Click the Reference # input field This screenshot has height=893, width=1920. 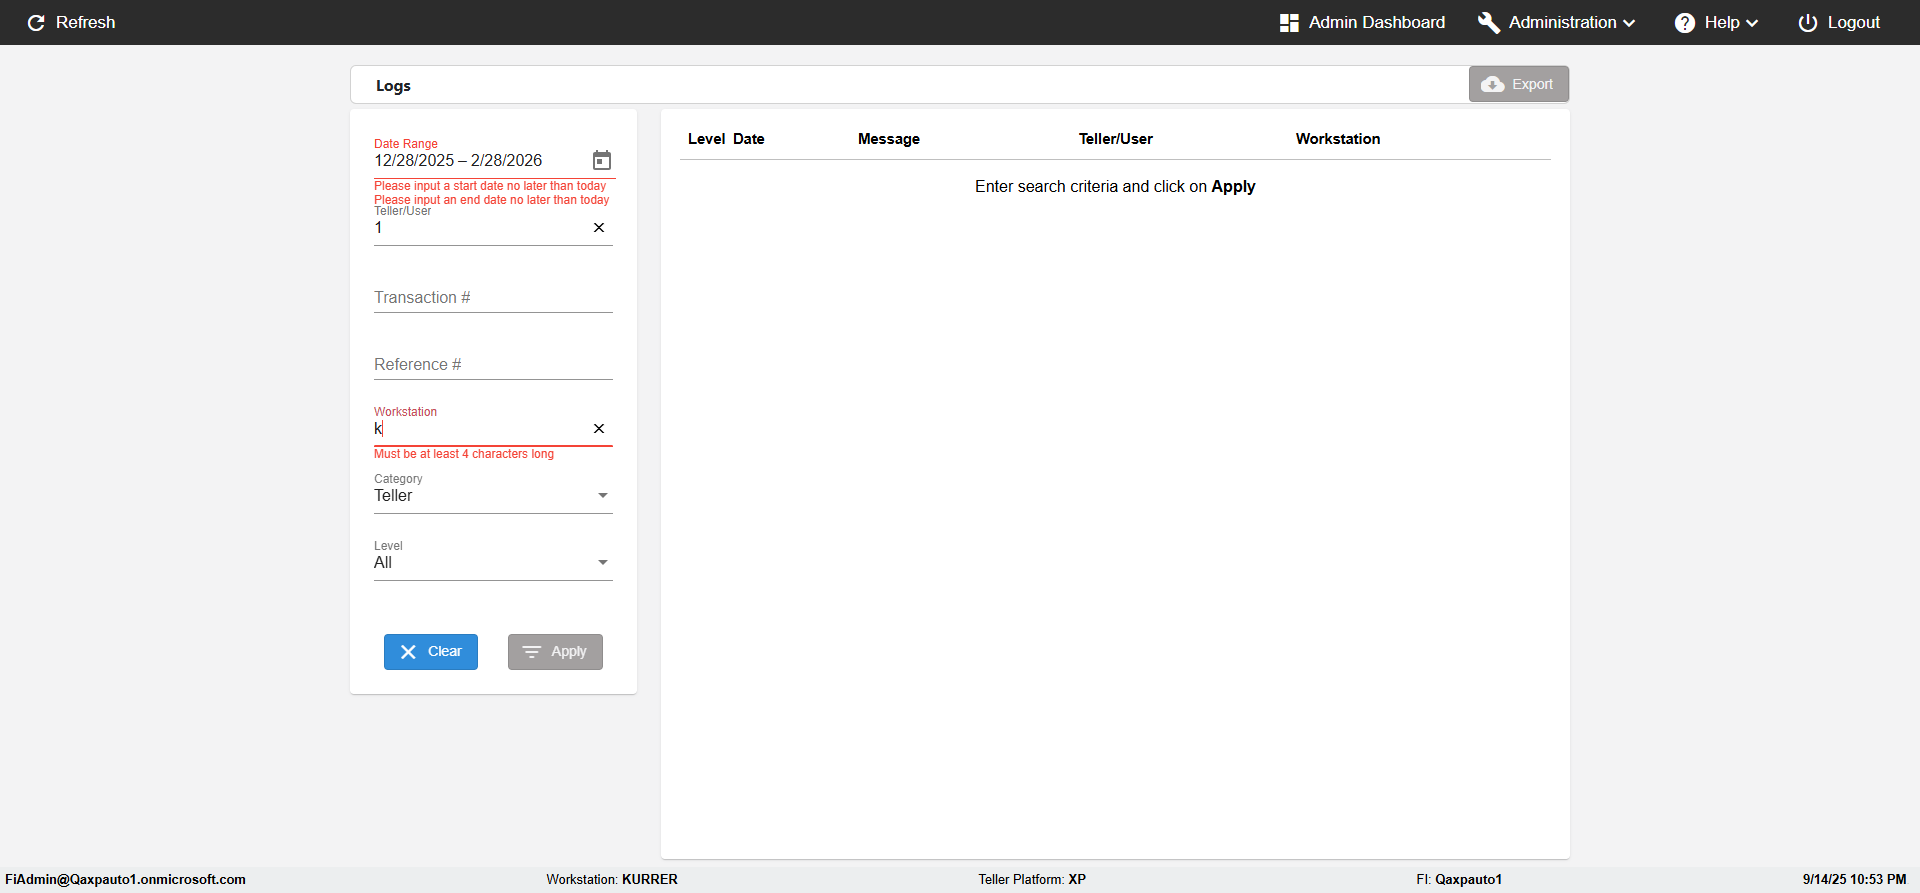(493, 365)
